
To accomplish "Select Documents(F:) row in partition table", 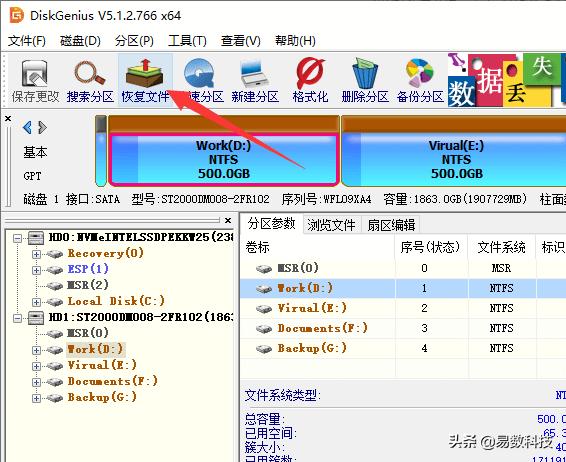I will 403,328.
